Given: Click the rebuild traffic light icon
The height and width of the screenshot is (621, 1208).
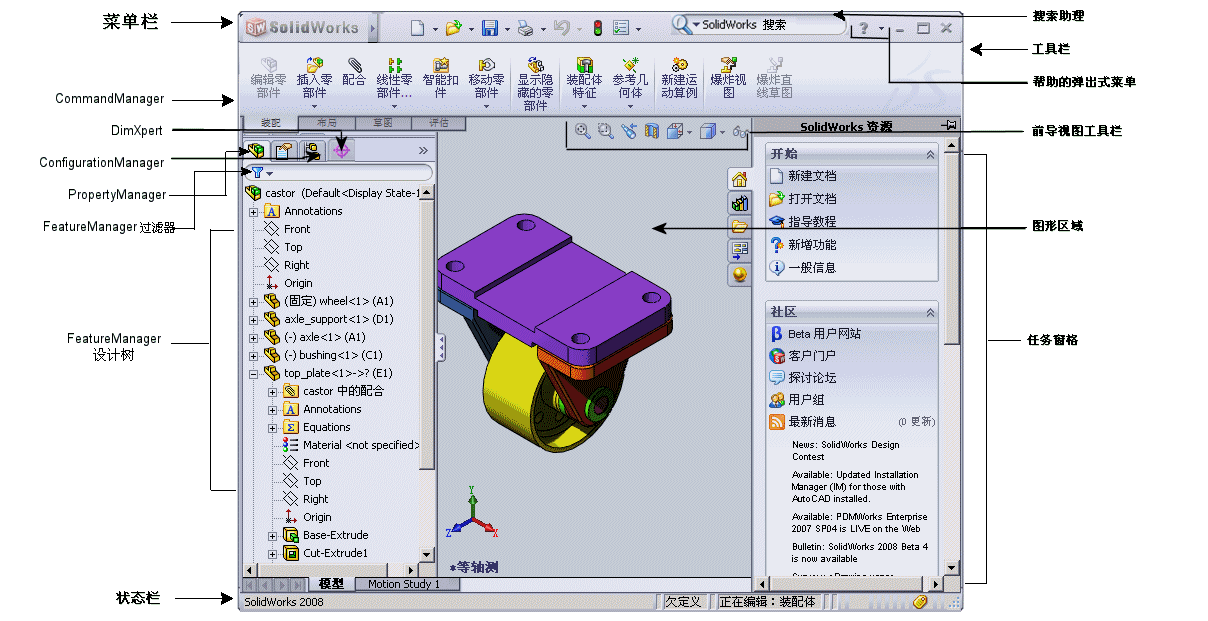Looking at the screenshot, I should pyautogui.click(x=598, y=28).
